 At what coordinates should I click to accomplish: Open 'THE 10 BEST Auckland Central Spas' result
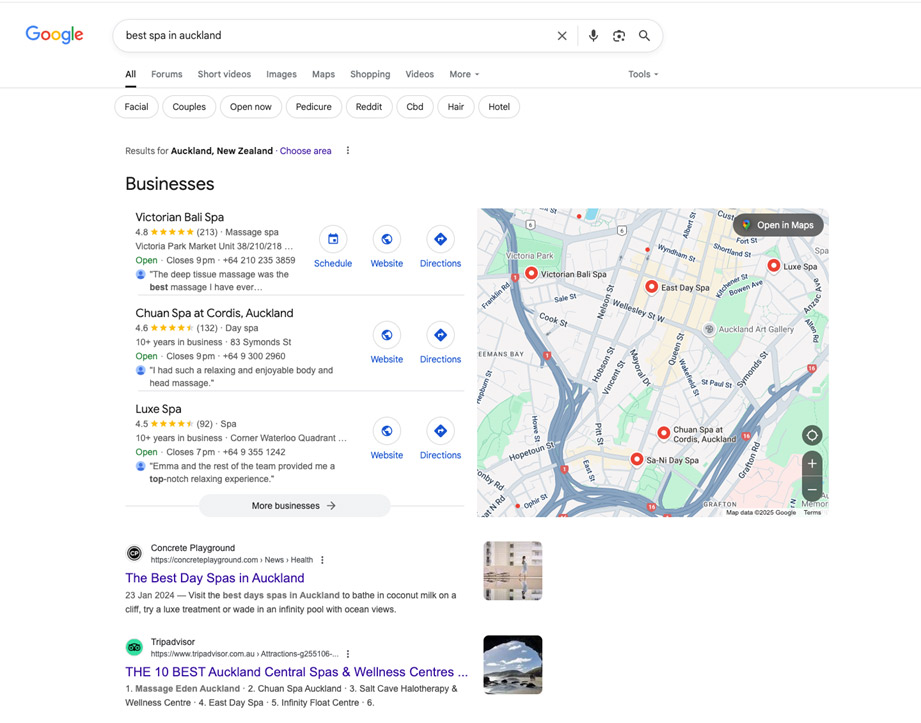point(297,672)
